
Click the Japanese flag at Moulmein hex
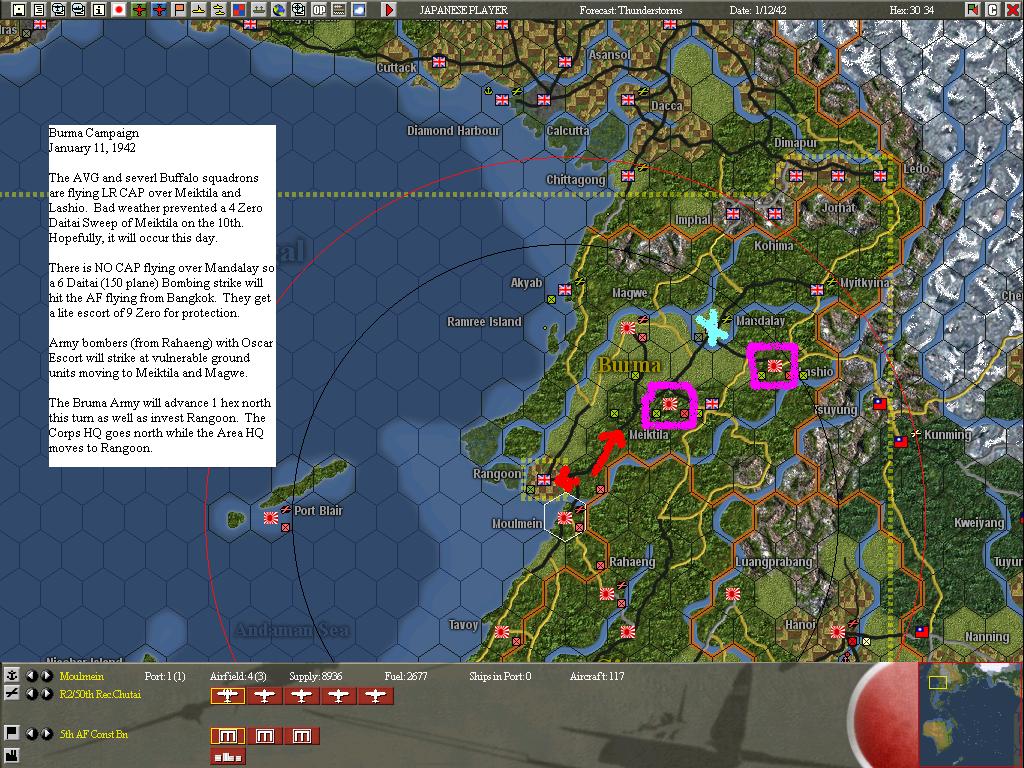coord(564,518)
